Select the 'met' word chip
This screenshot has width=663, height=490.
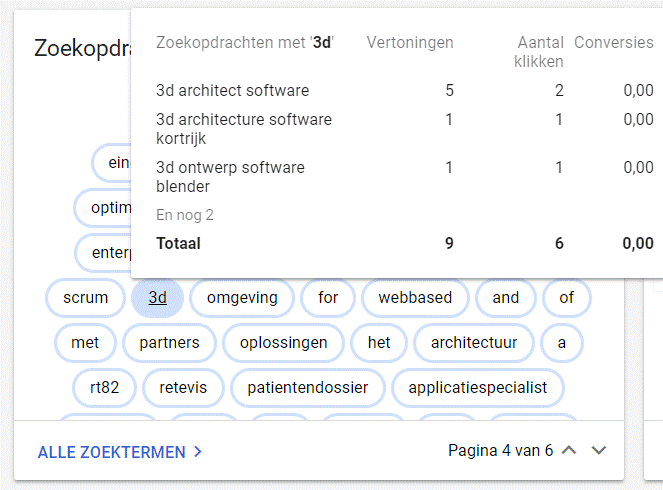tap(85, 342)
